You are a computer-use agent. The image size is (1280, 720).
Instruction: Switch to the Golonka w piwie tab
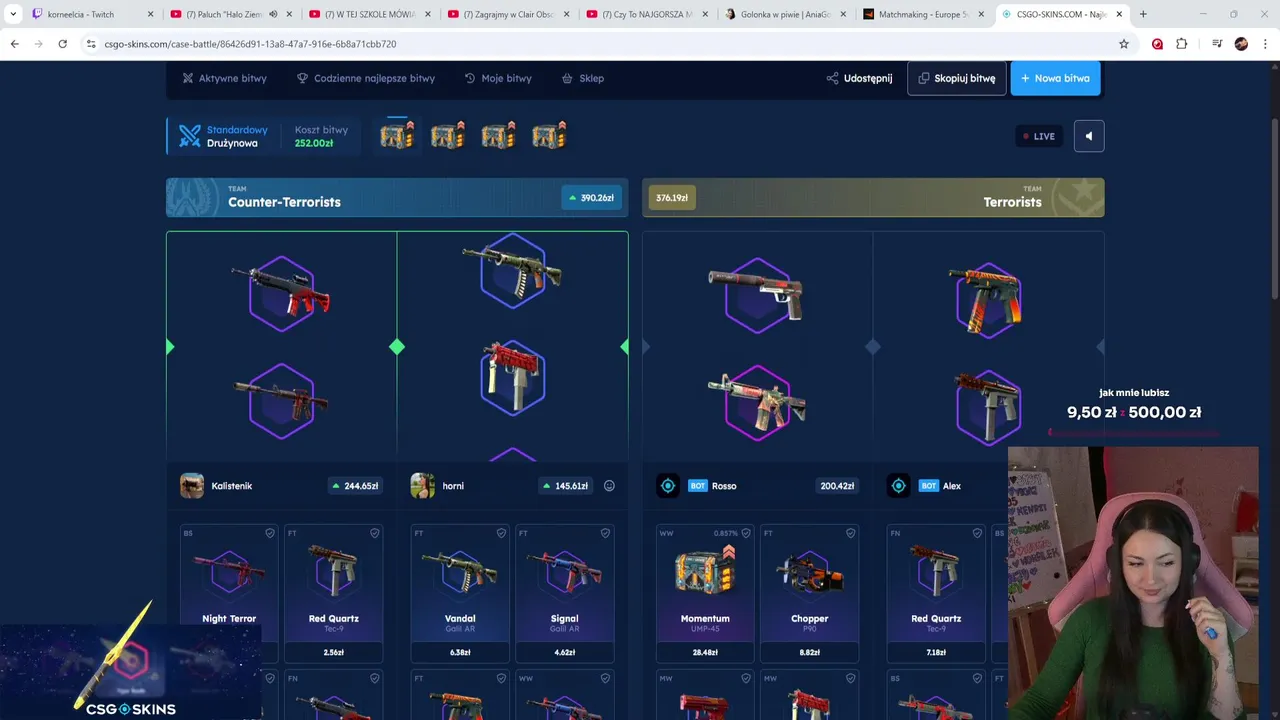point(785,14)
